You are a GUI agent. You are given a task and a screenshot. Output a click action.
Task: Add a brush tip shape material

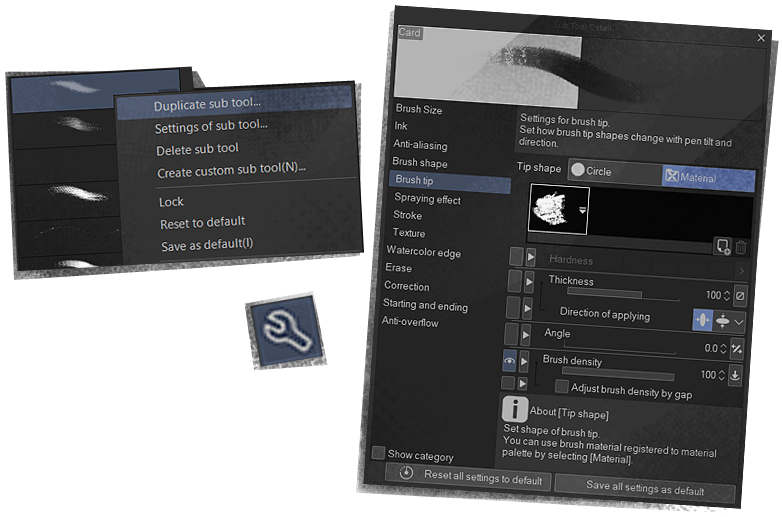[723, 246]
